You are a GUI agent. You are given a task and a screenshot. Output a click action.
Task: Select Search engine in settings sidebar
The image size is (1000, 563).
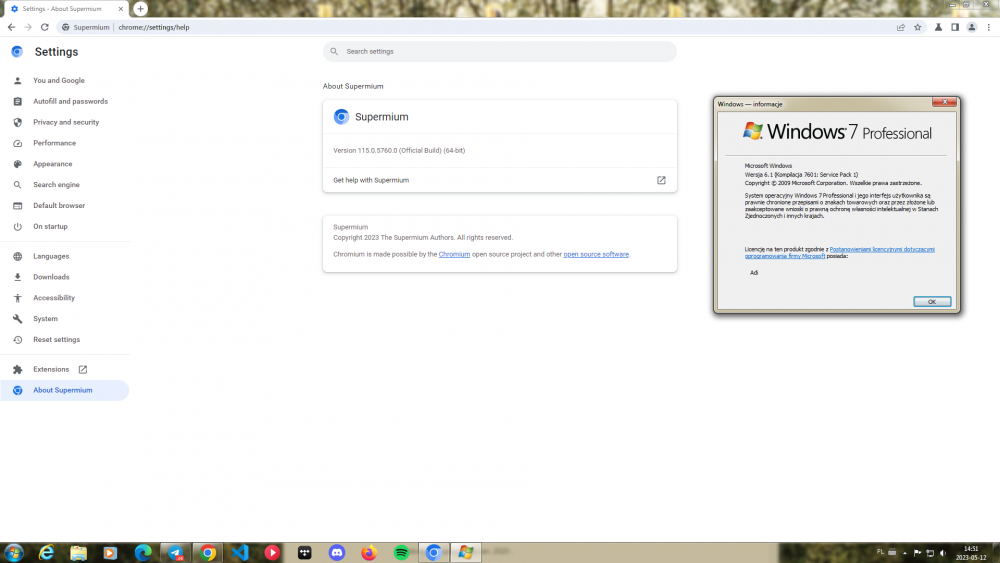click(56, 185)
